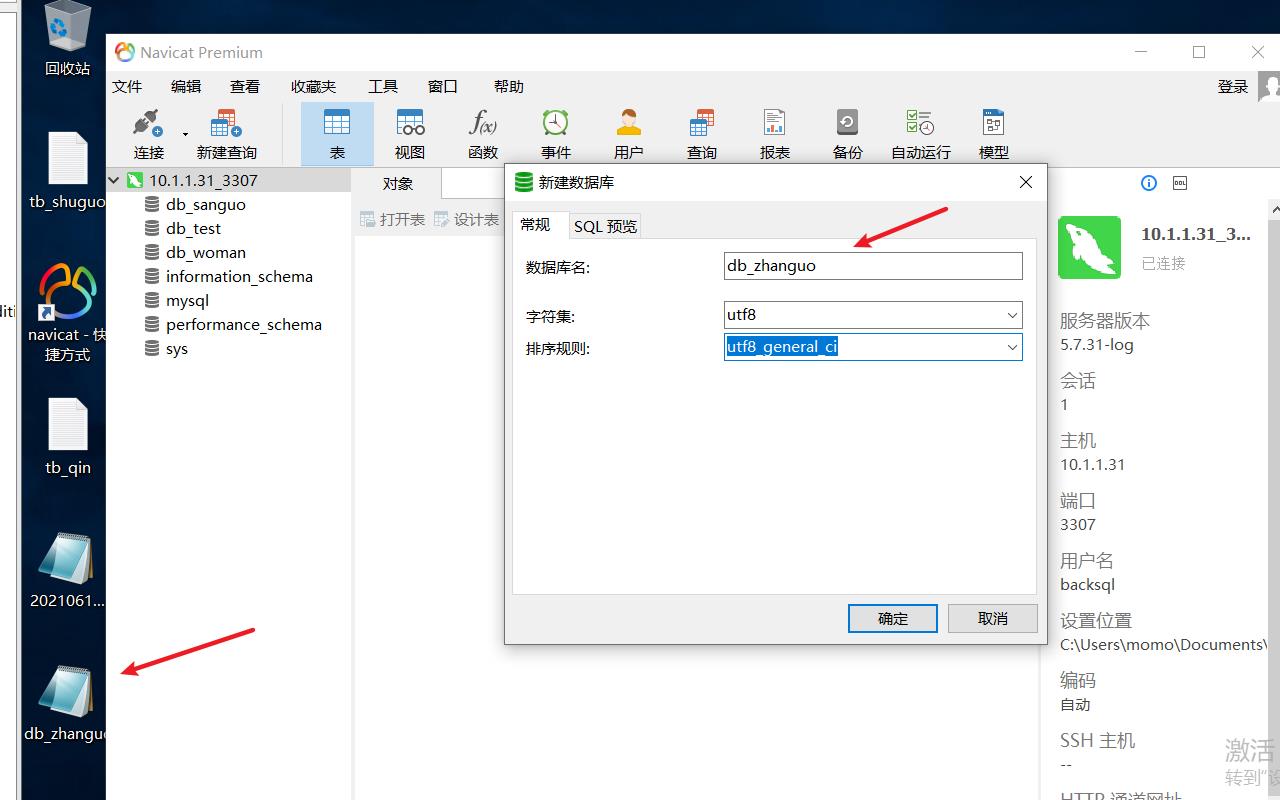Viewport: 1280px width, 800px height.
Task: Click the settings path C:\Users\momo\Documents
Action: pos(1164,645)
